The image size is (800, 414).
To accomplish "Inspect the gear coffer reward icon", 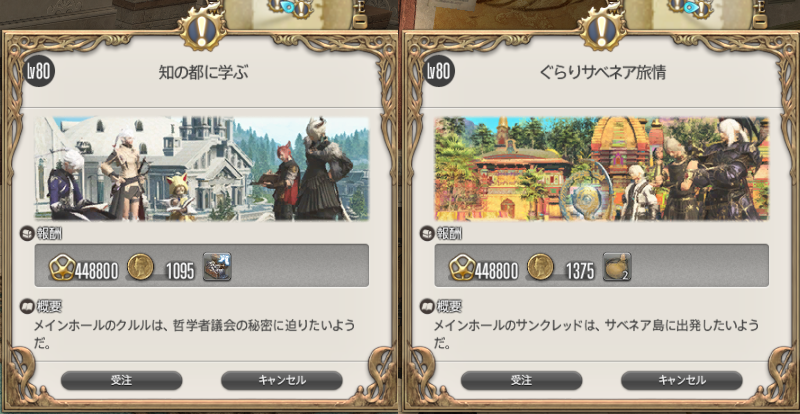I will tap(217, 266).
